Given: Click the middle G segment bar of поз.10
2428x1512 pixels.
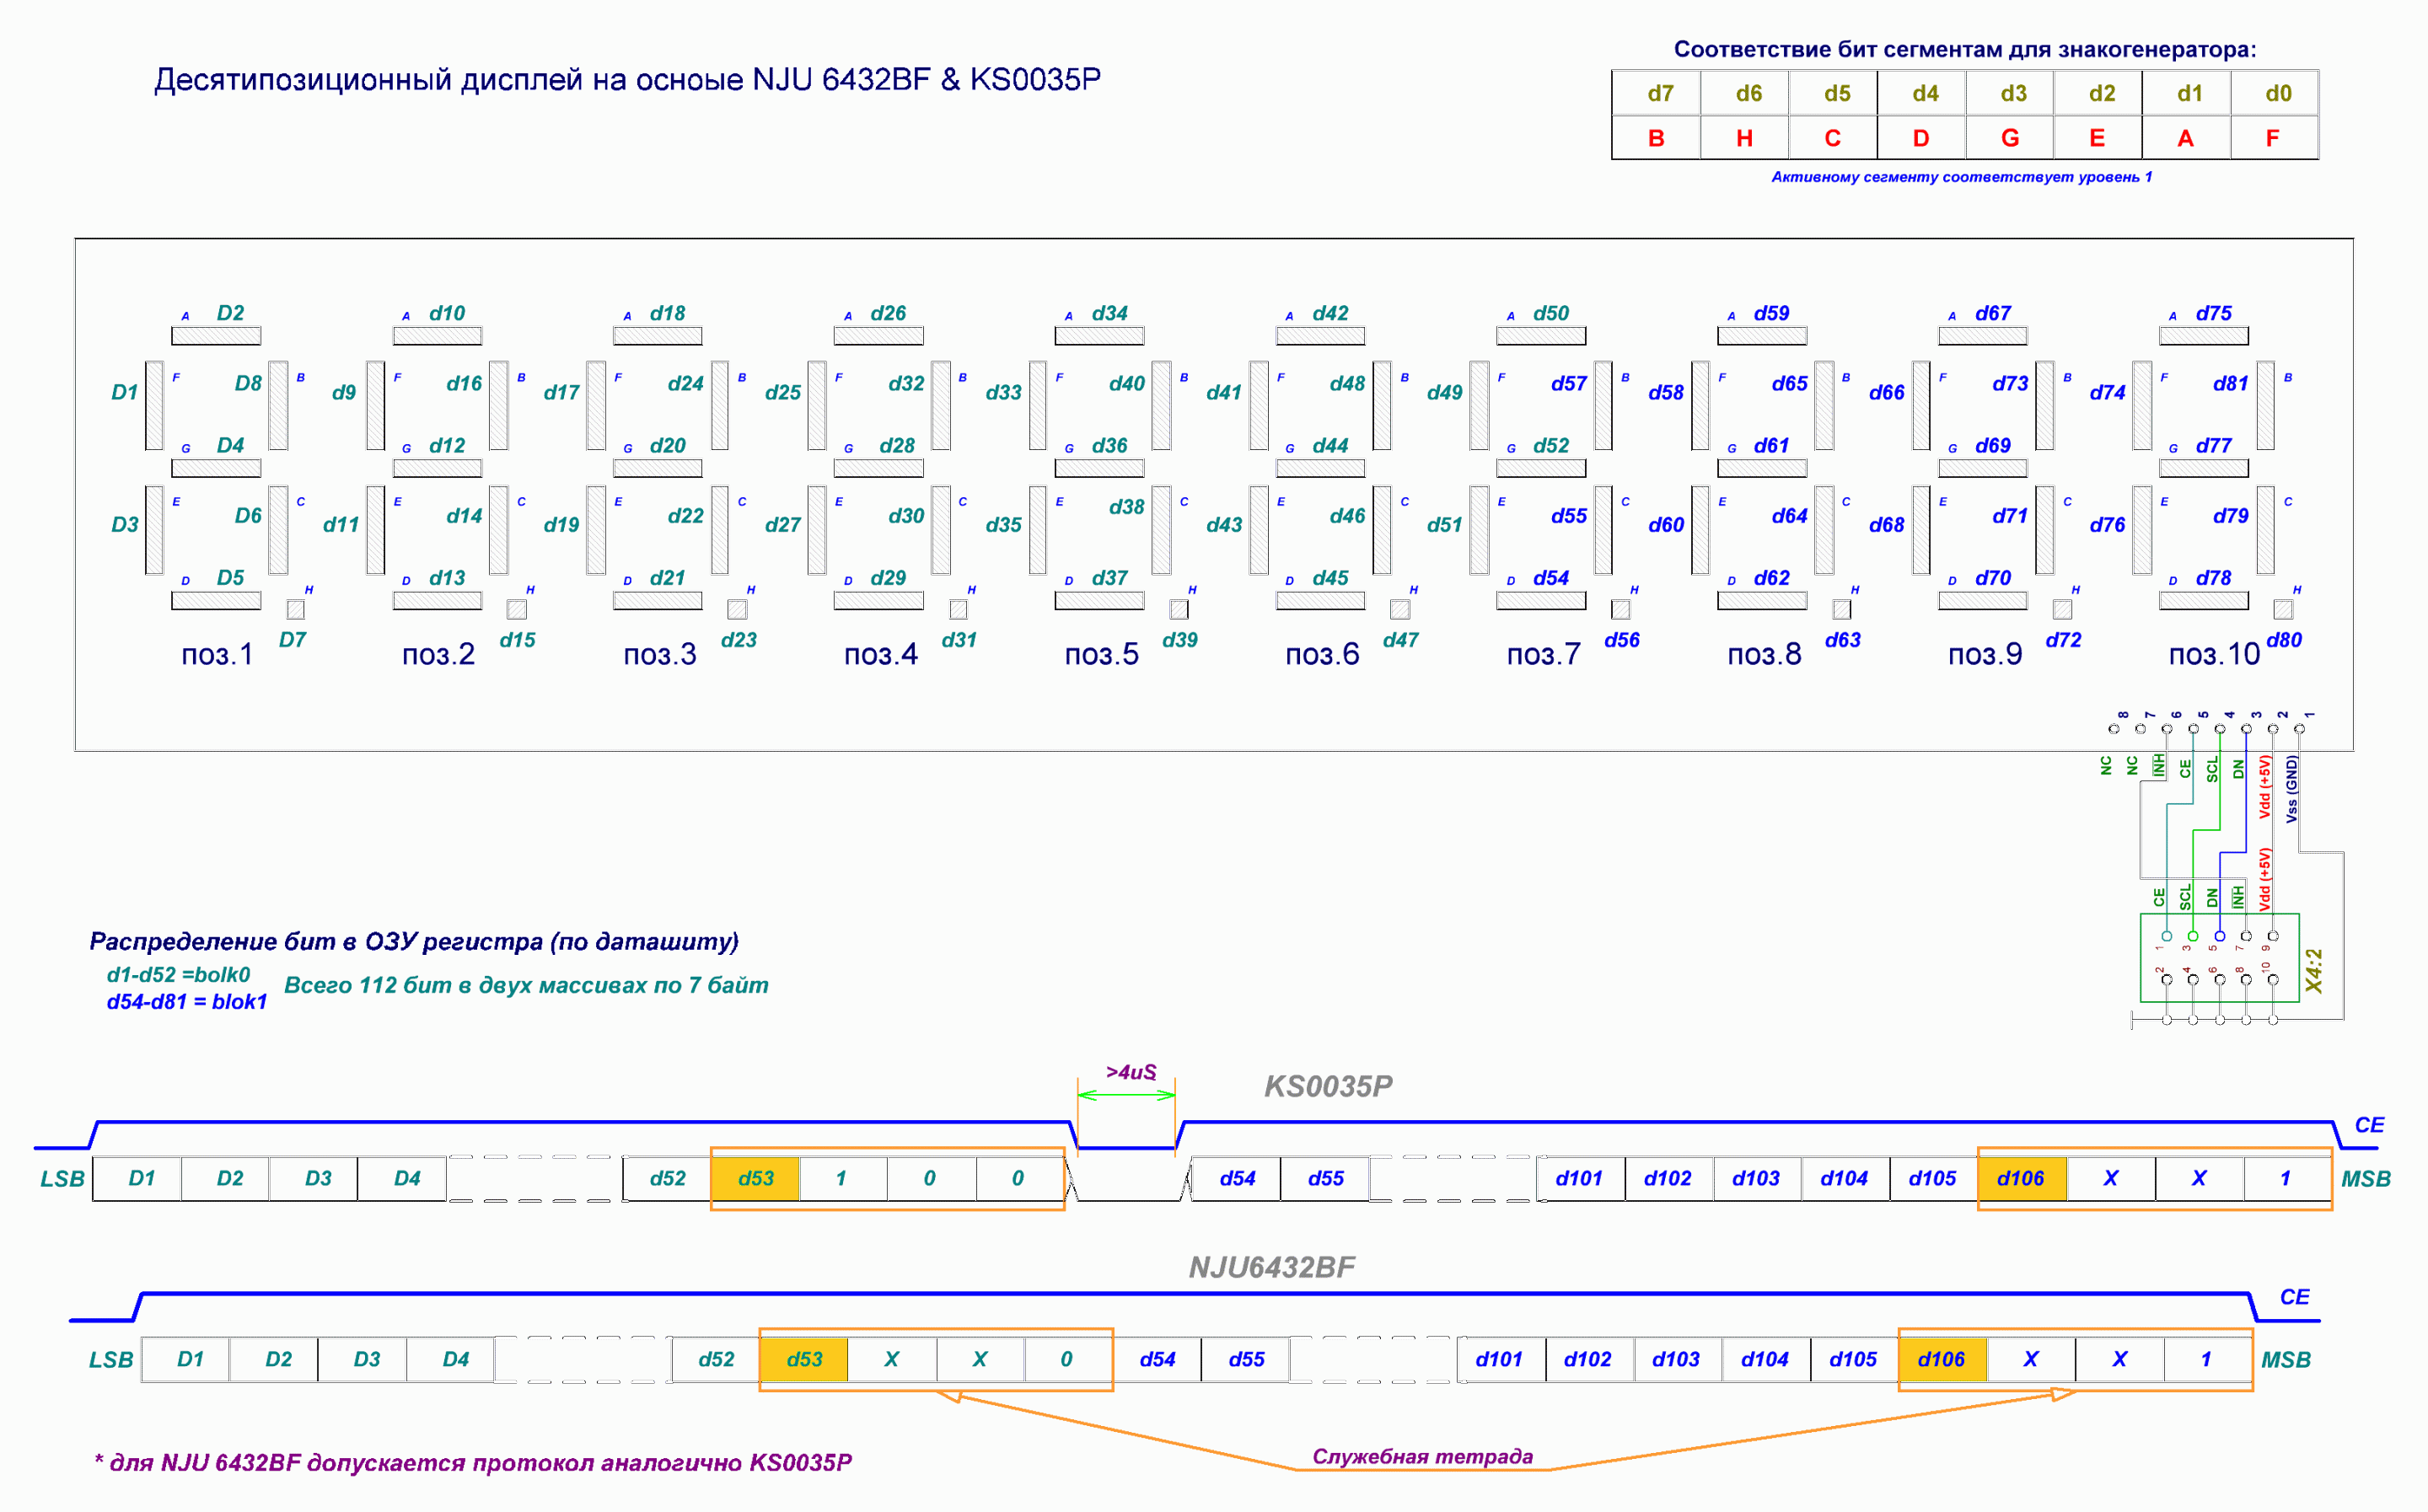Looking at the screenshot, I should pyautogui.click(x=2204, y=468).
